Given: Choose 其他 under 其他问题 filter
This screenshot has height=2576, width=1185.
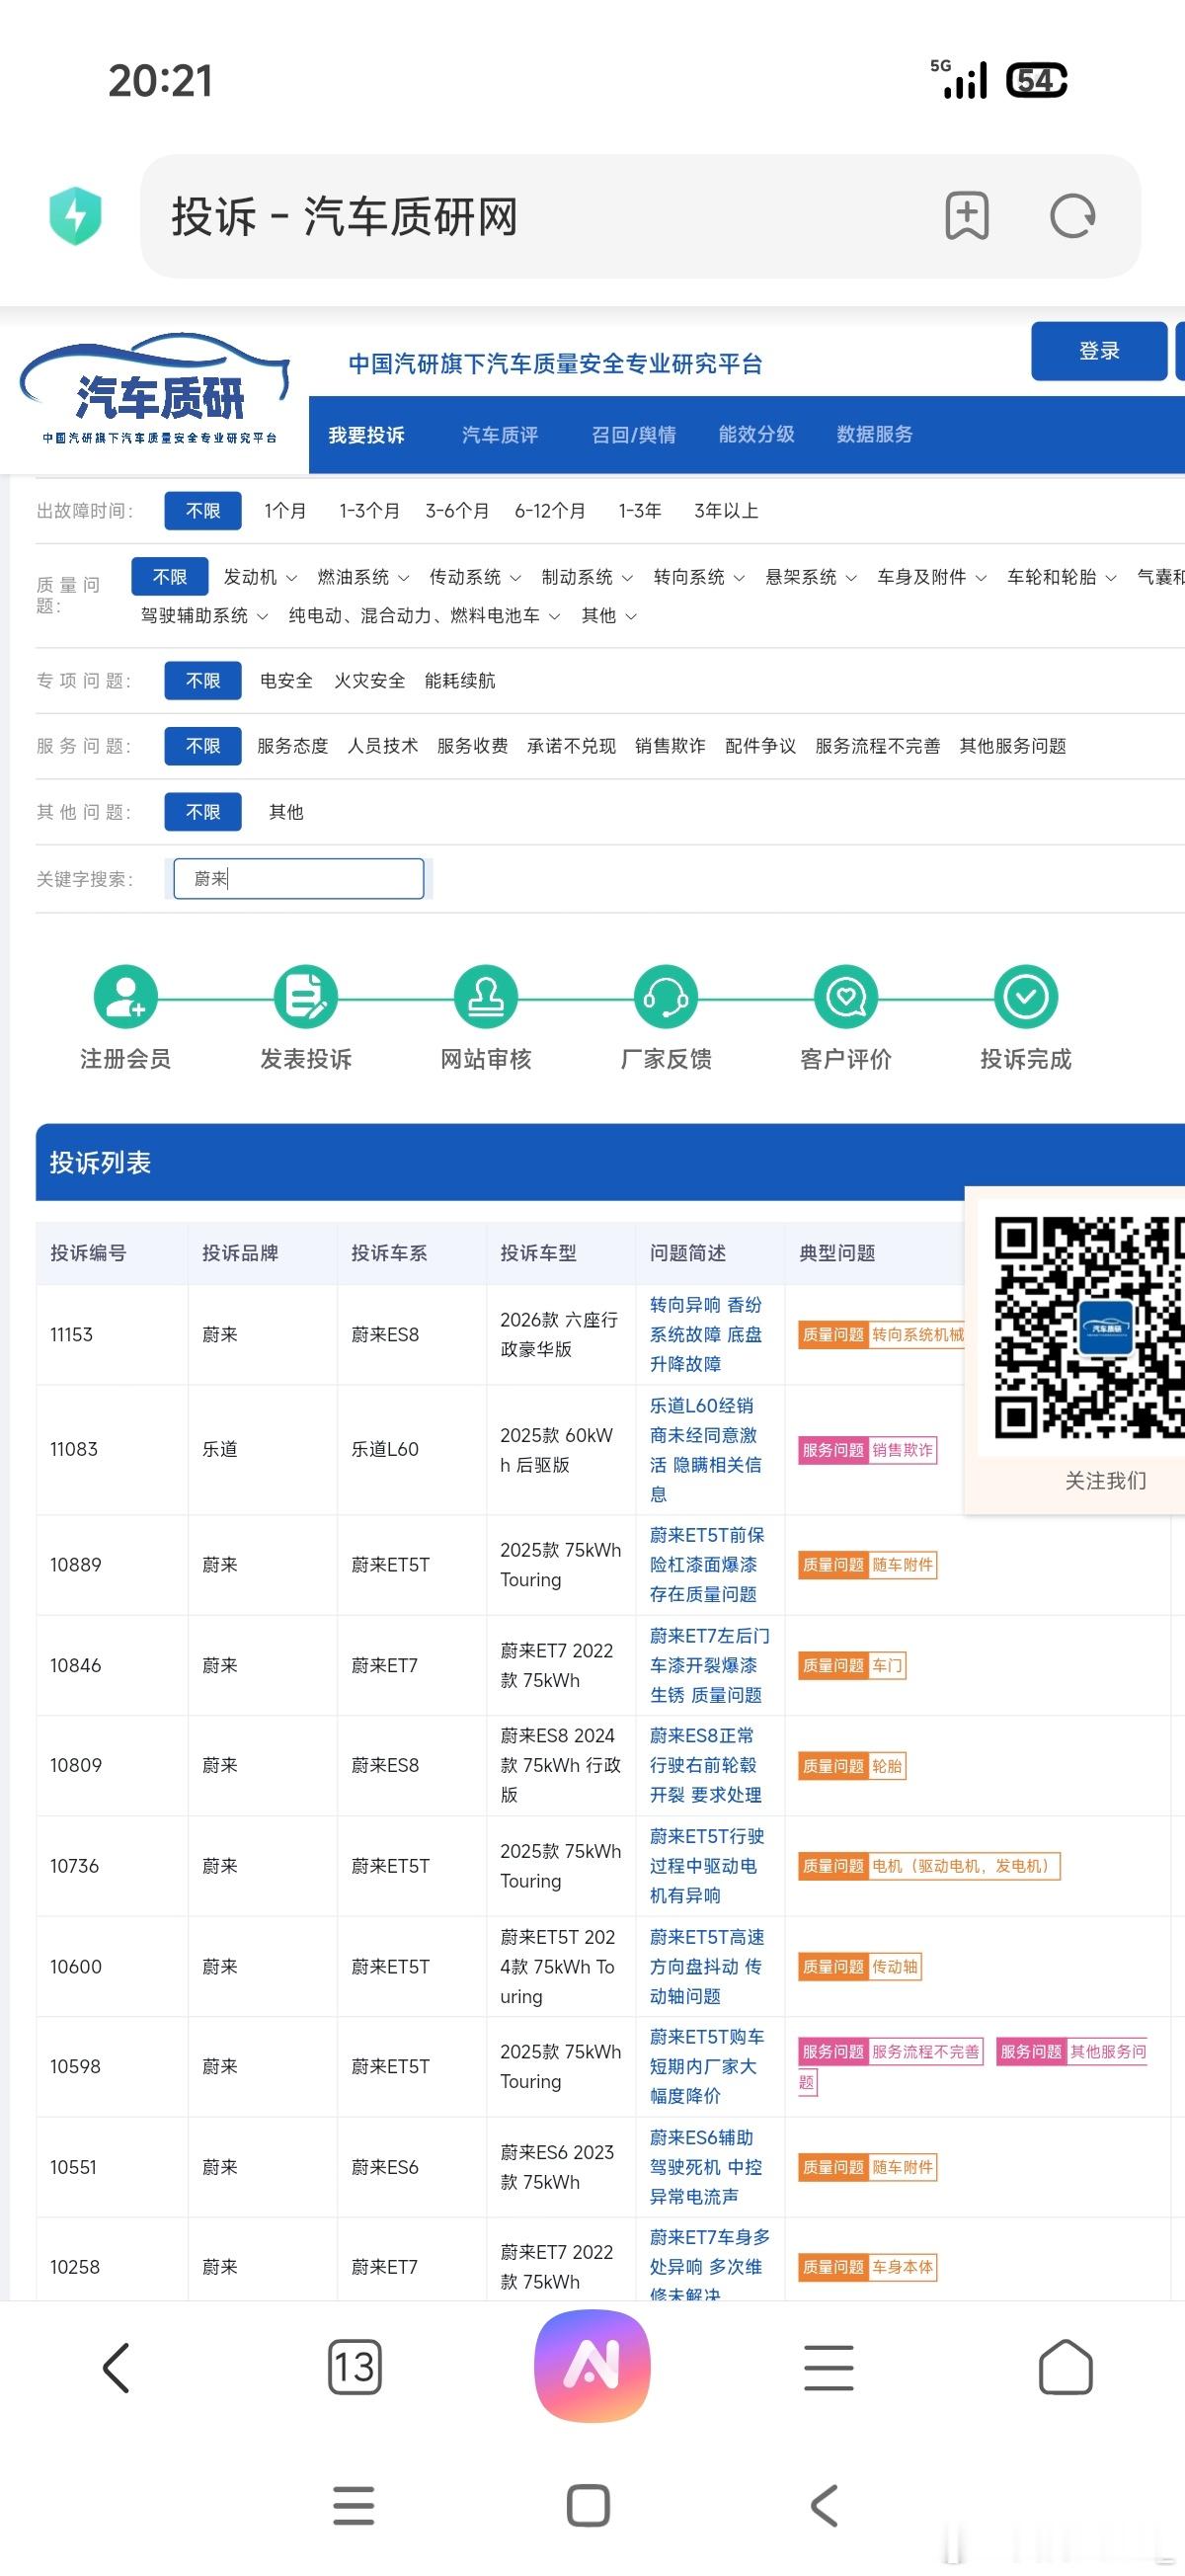Looking at the screenshot, I should pos(286,812).
